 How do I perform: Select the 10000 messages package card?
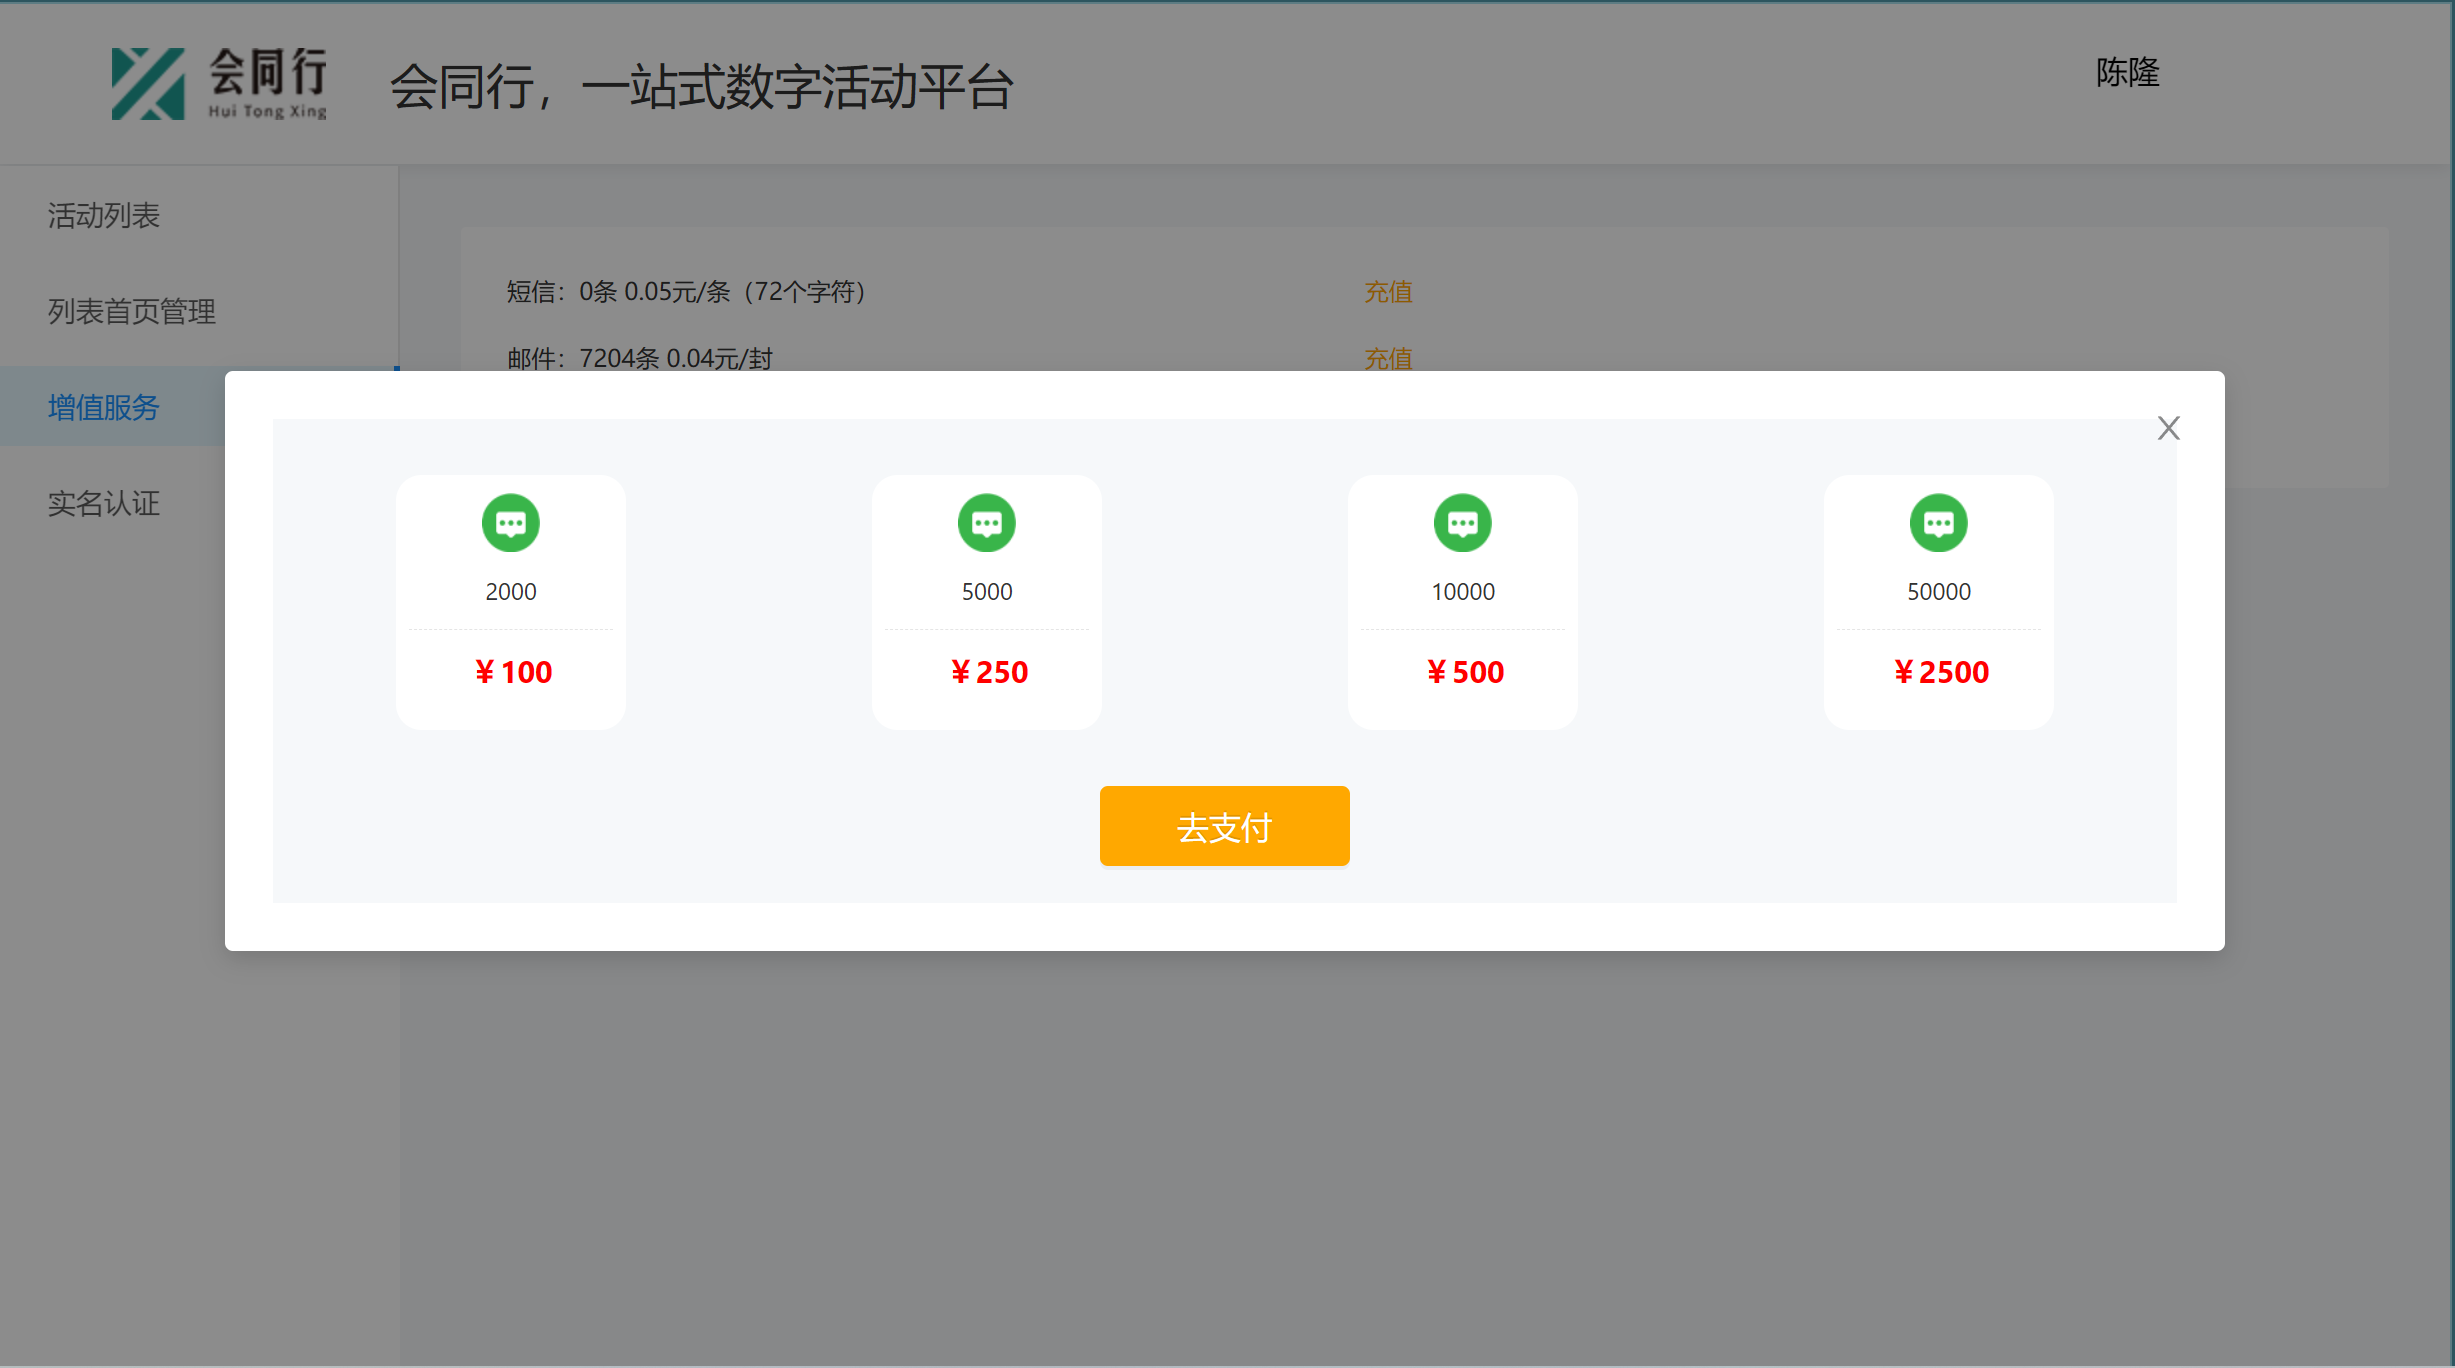pos(1463,602)
